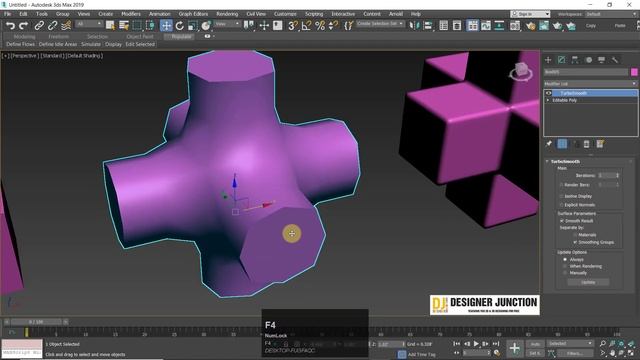Viewport: 640px width, 360px height.
Task: Click the Update button in TurboSmooth
Action: [x=588, y=282]
